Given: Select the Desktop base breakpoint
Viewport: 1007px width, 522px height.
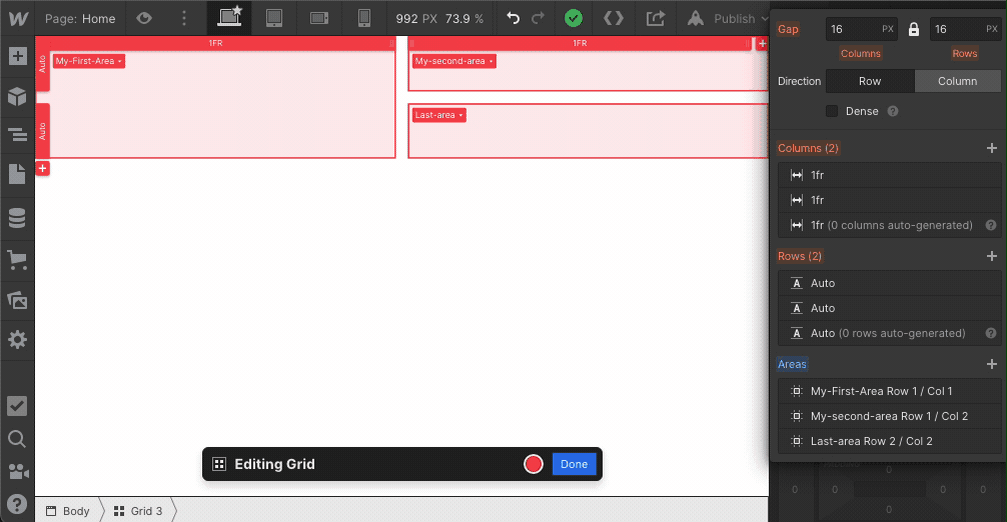Looking at the screenshot, I should coord(229,18).
